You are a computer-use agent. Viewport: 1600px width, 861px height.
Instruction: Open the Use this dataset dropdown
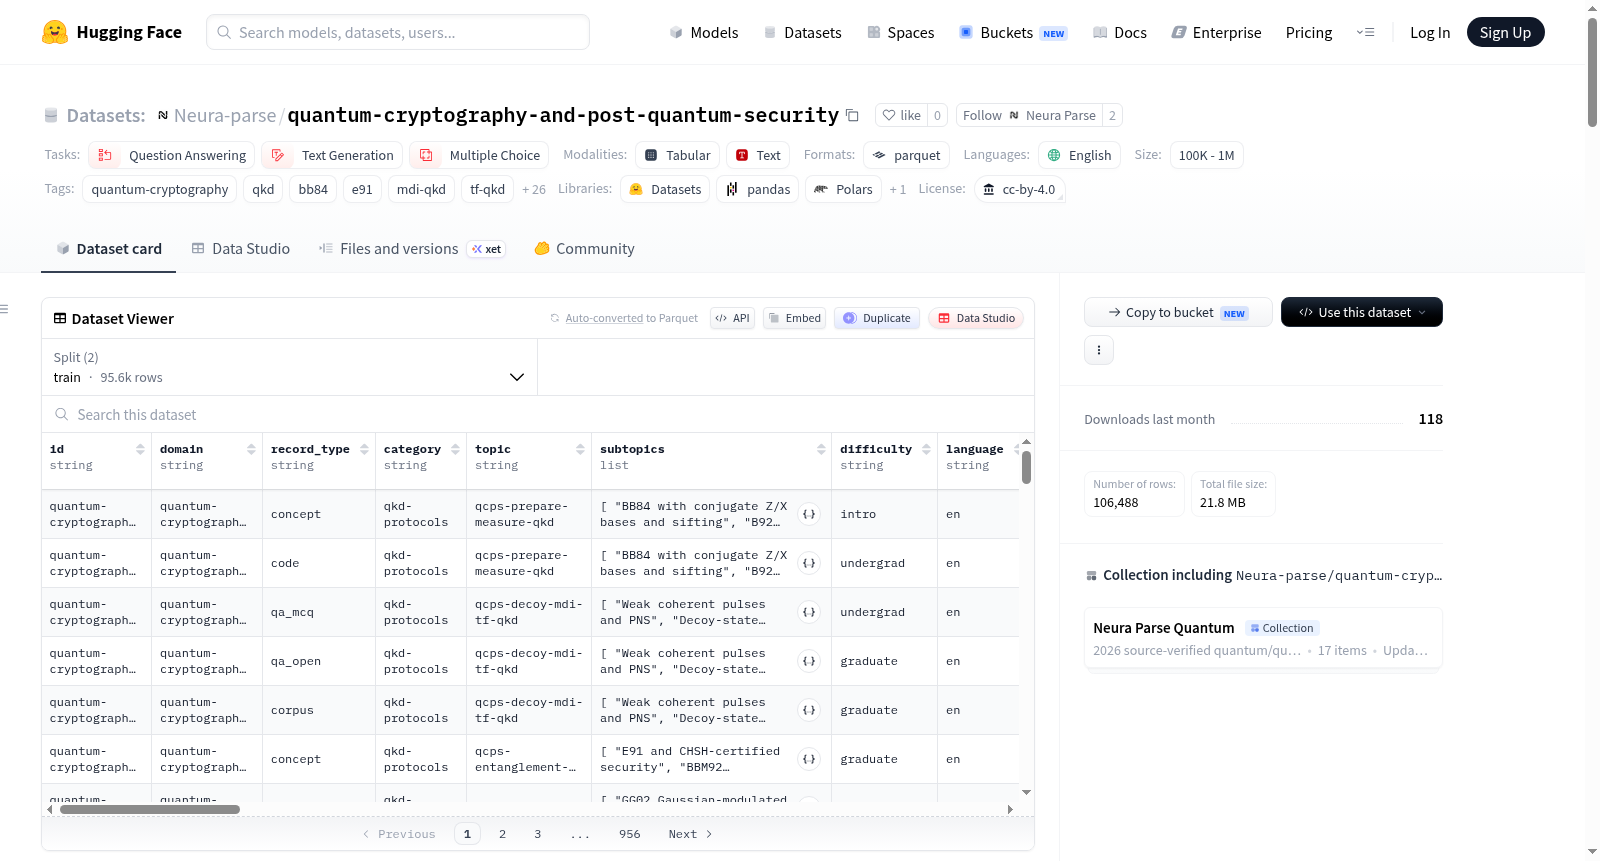[x=1361, y=312]
